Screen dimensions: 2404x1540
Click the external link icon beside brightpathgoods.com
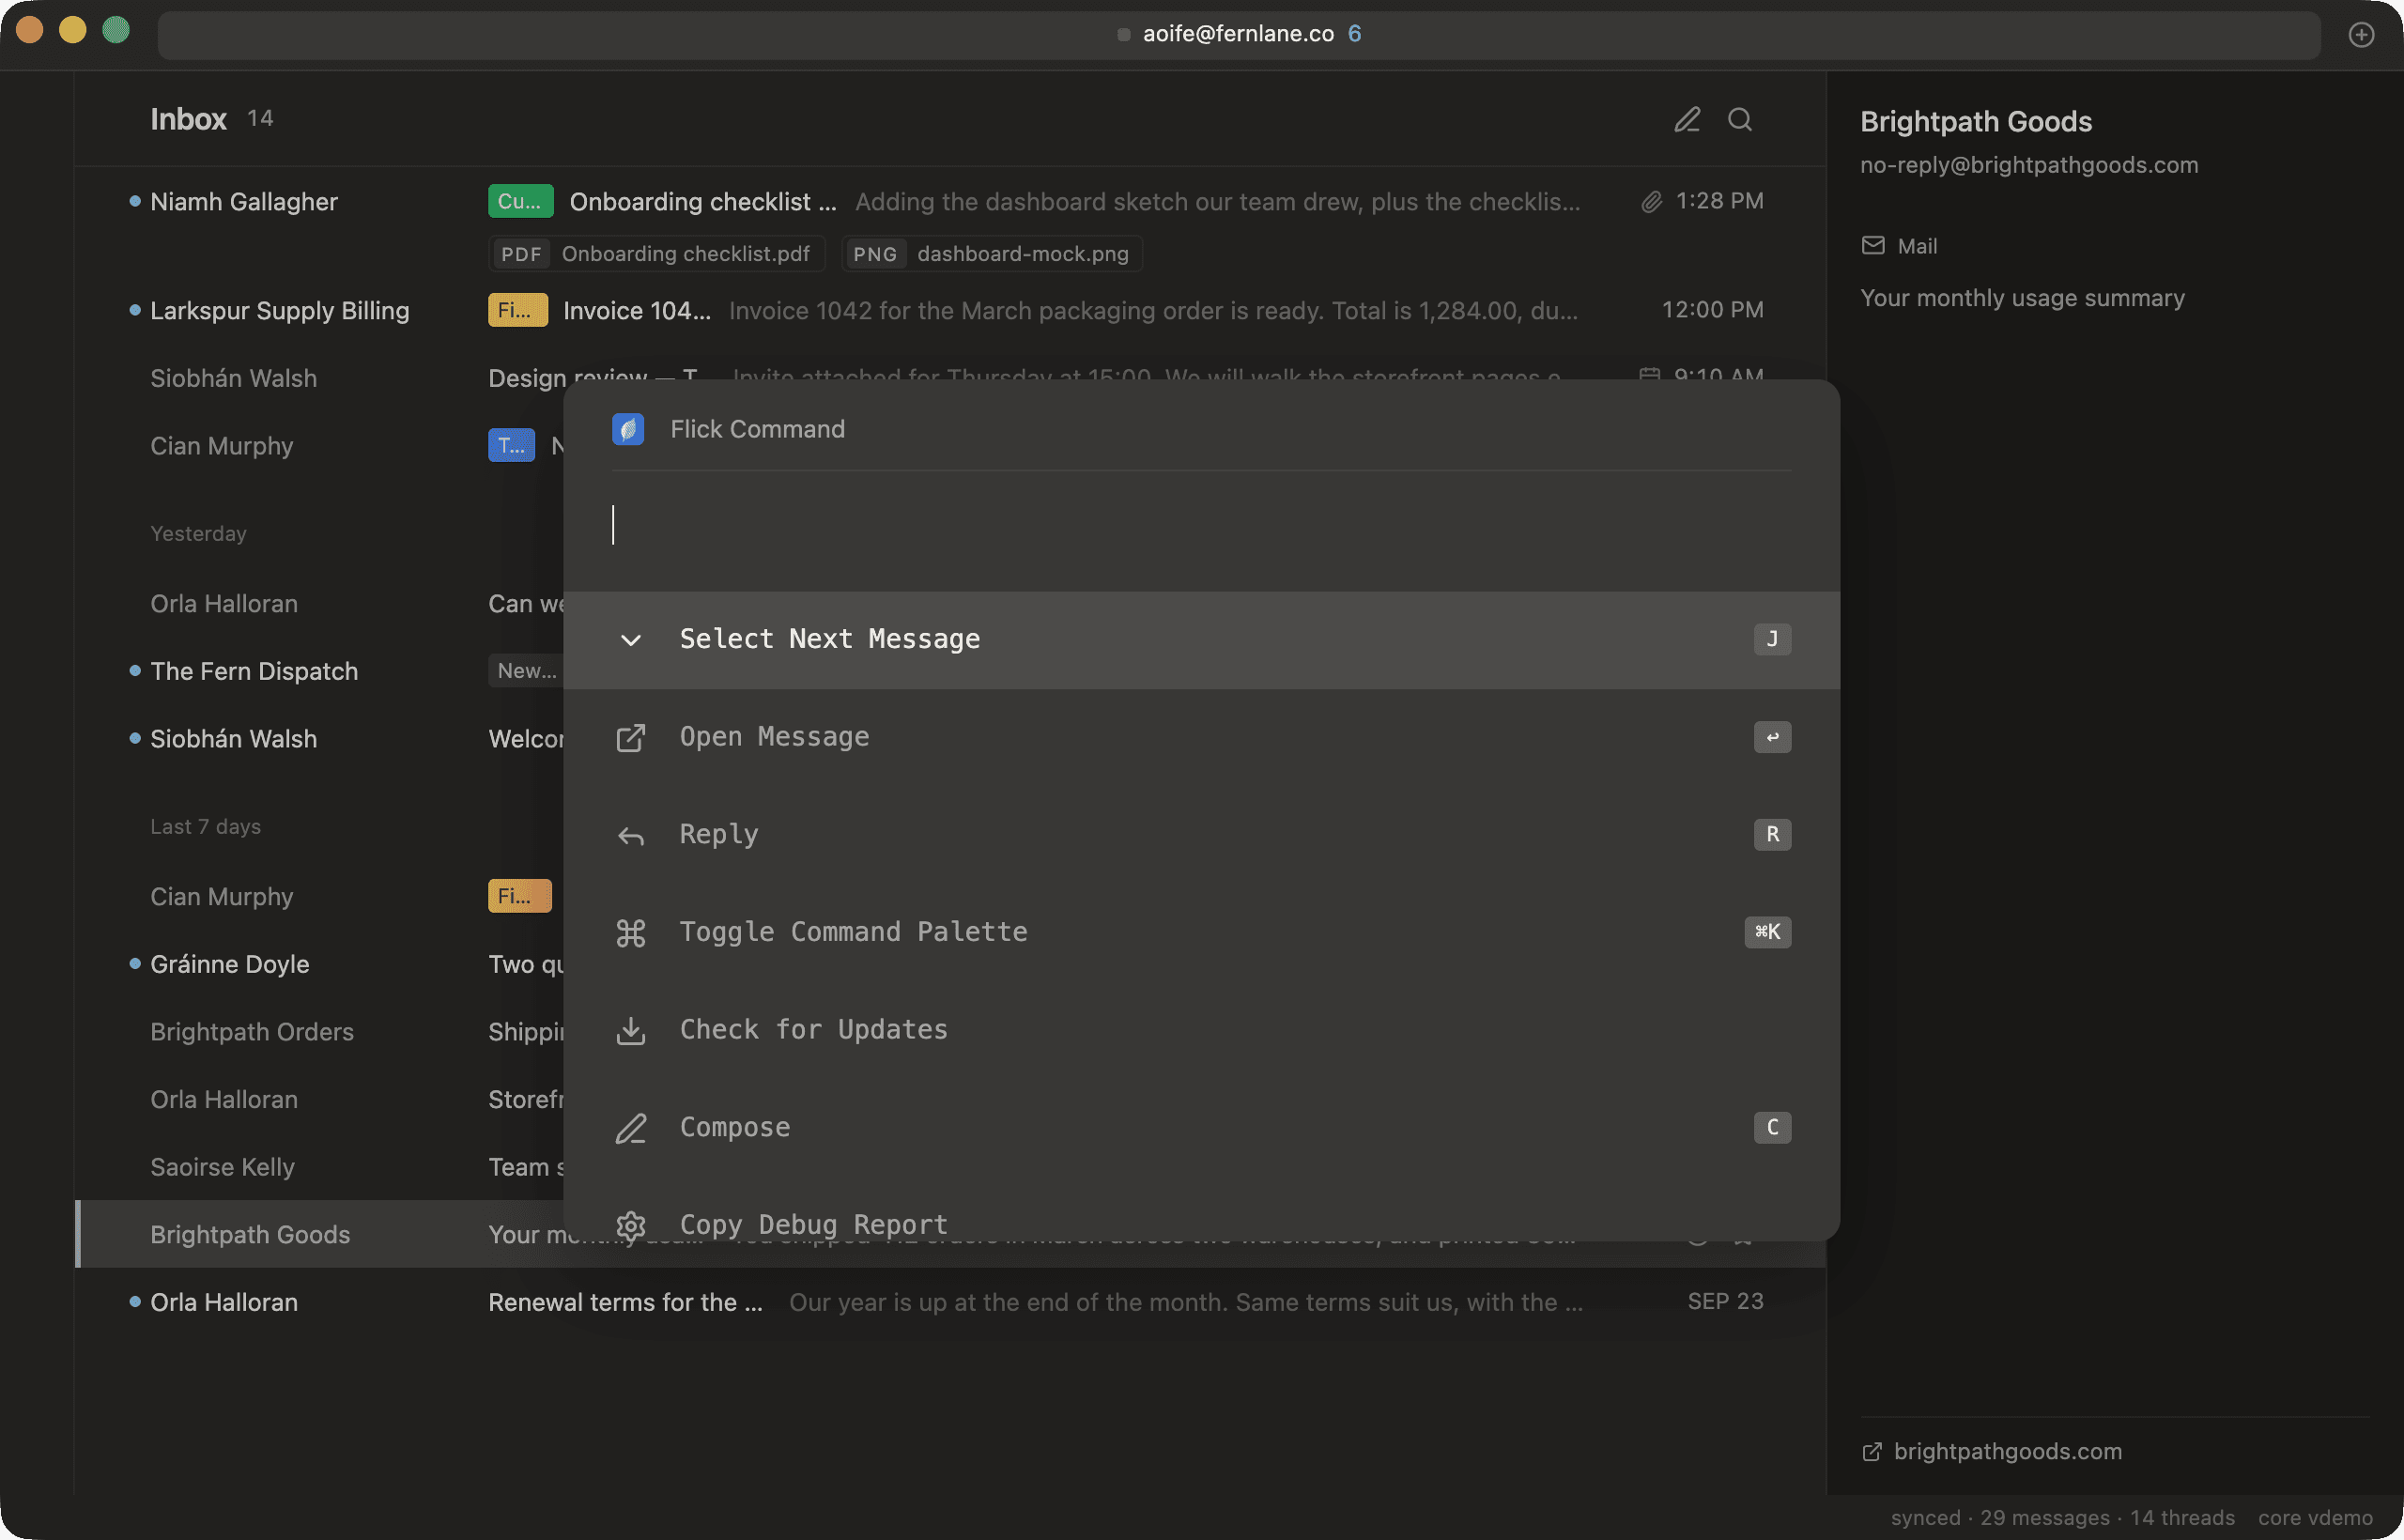coord(1872,1452)
